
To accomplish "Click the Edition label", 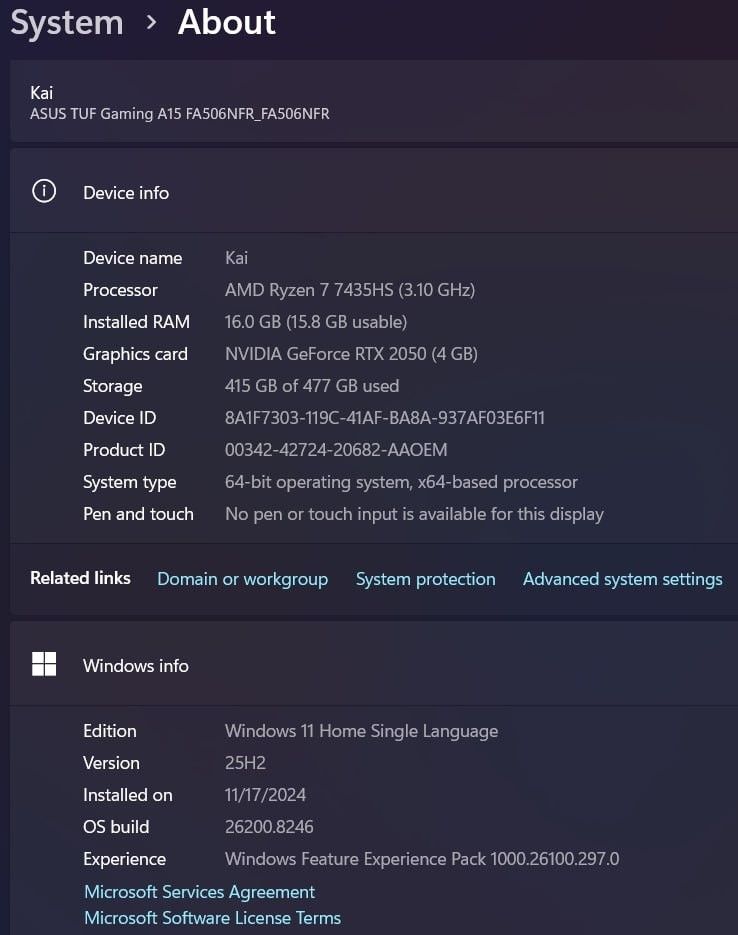I will (110, 731).
